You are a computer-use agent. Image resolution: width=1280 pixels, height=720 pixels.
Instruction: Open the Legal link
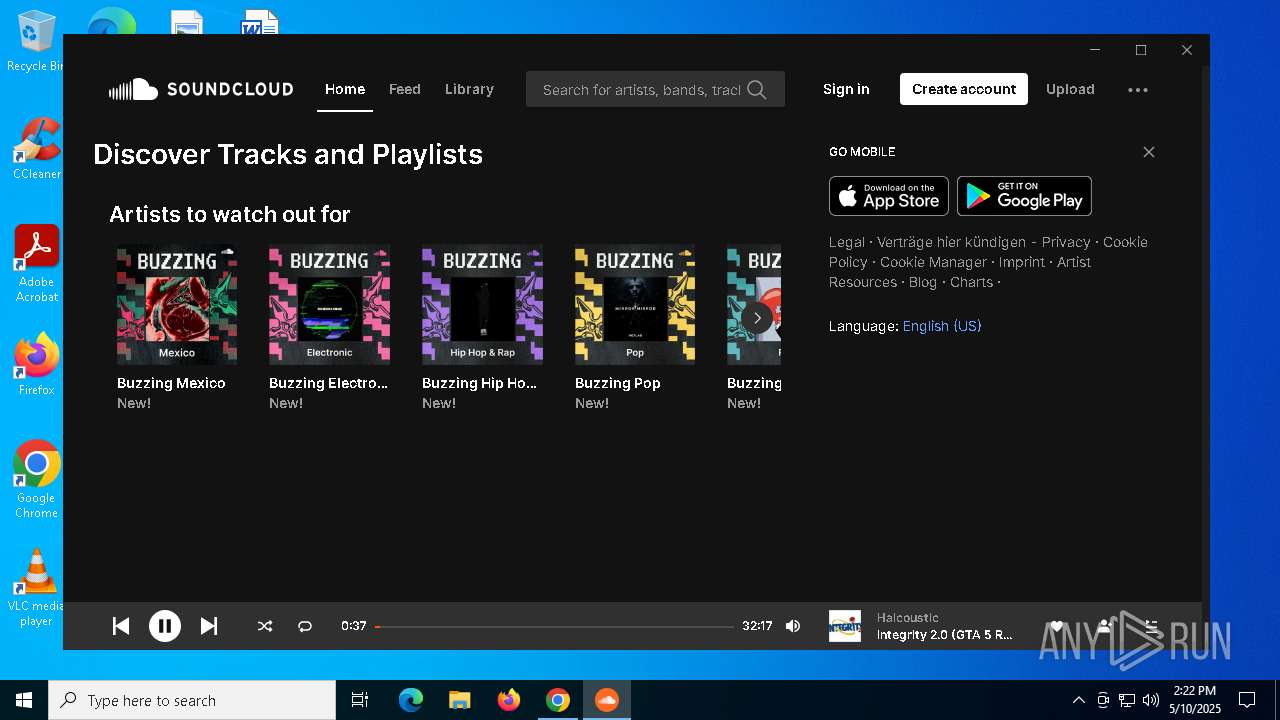(x=847, y=242)
